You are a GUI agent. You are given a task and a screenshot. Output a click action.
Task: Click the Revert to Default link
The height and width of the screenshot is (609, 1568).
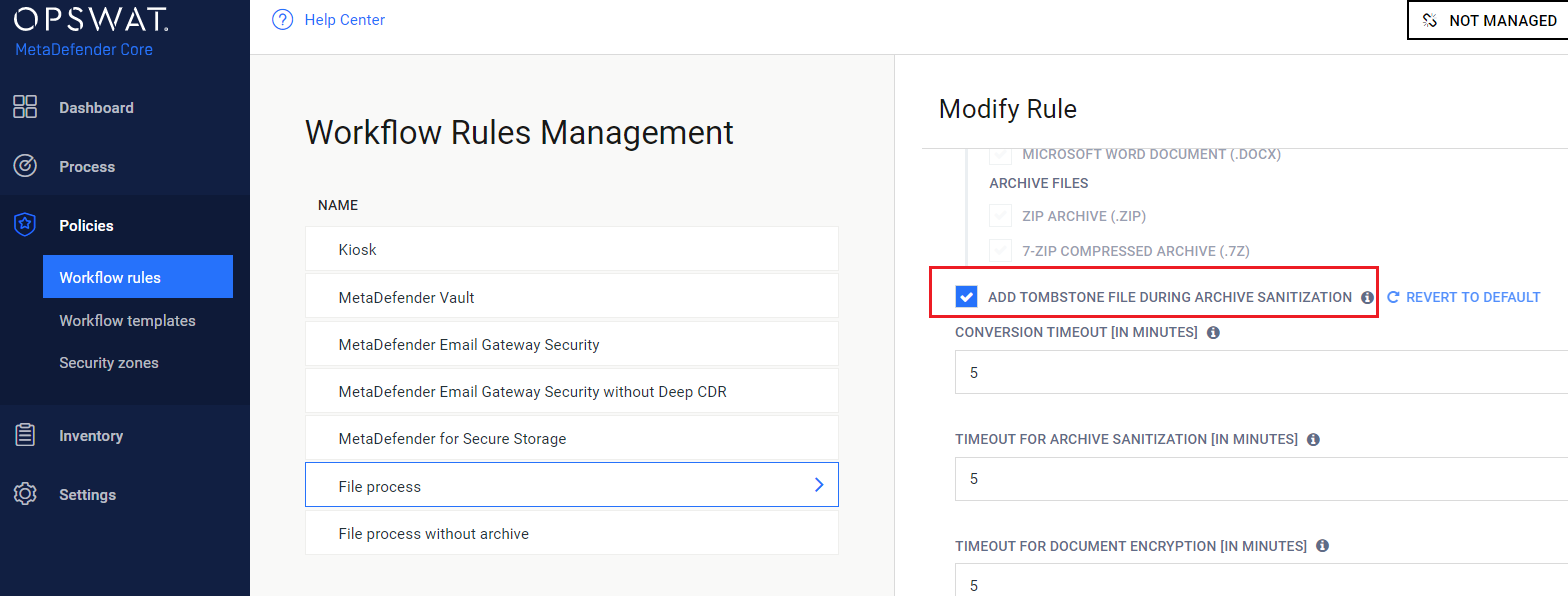click(1473, 297)
